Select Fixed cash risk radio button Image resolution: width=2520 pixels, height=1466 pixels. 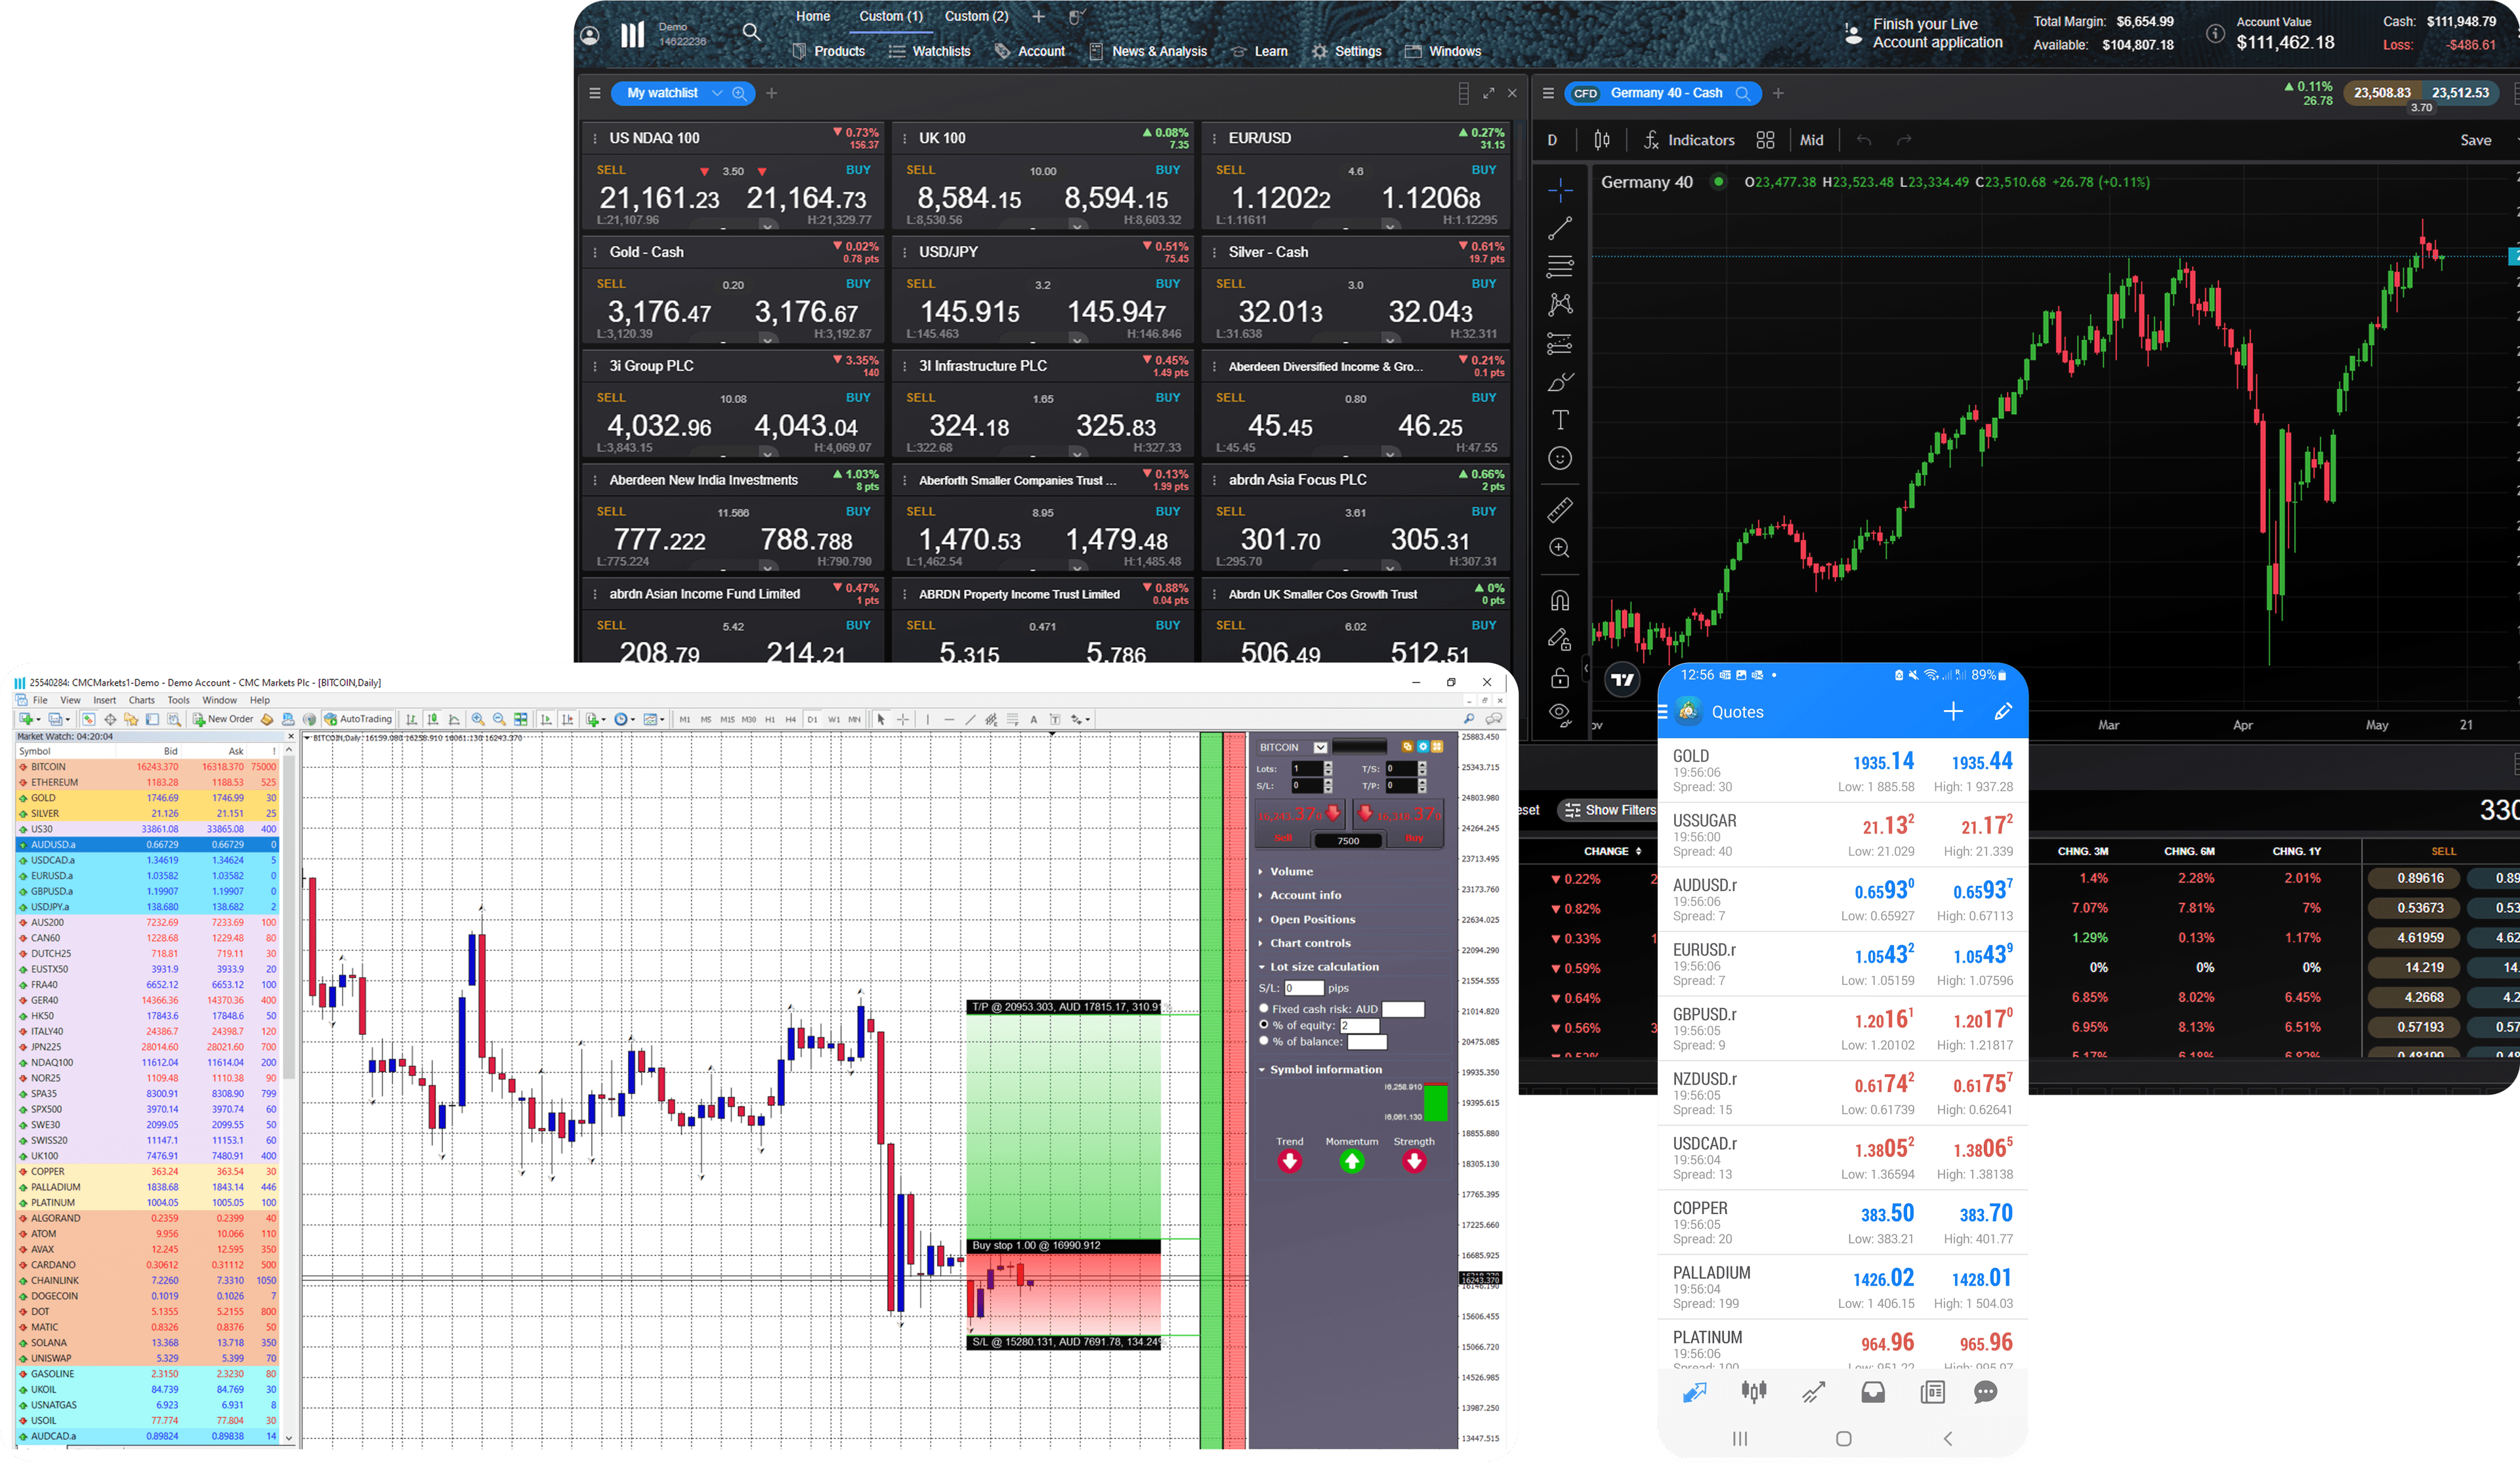pos(1264,1008)
